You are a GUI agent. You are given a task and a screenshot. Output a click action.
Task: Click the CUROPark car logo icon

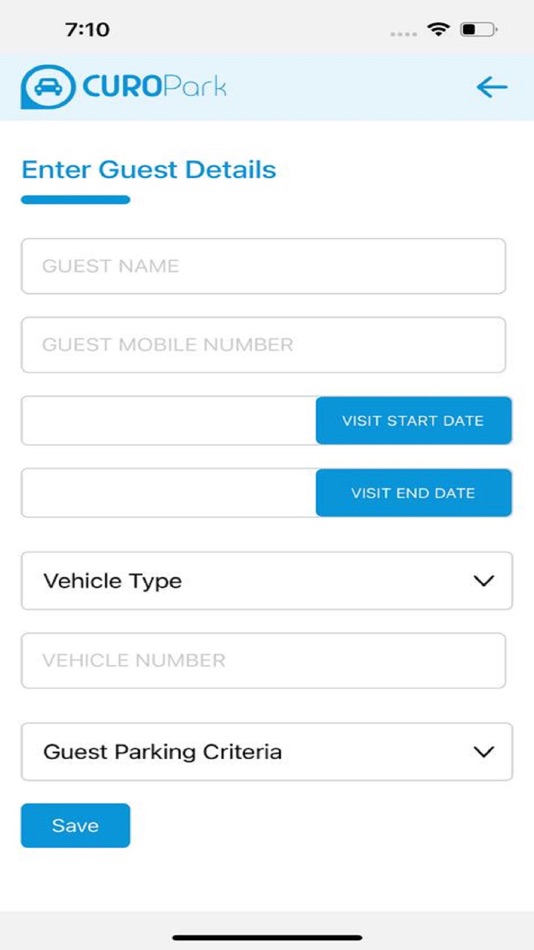pyautogui.click(x=48, y=87)
